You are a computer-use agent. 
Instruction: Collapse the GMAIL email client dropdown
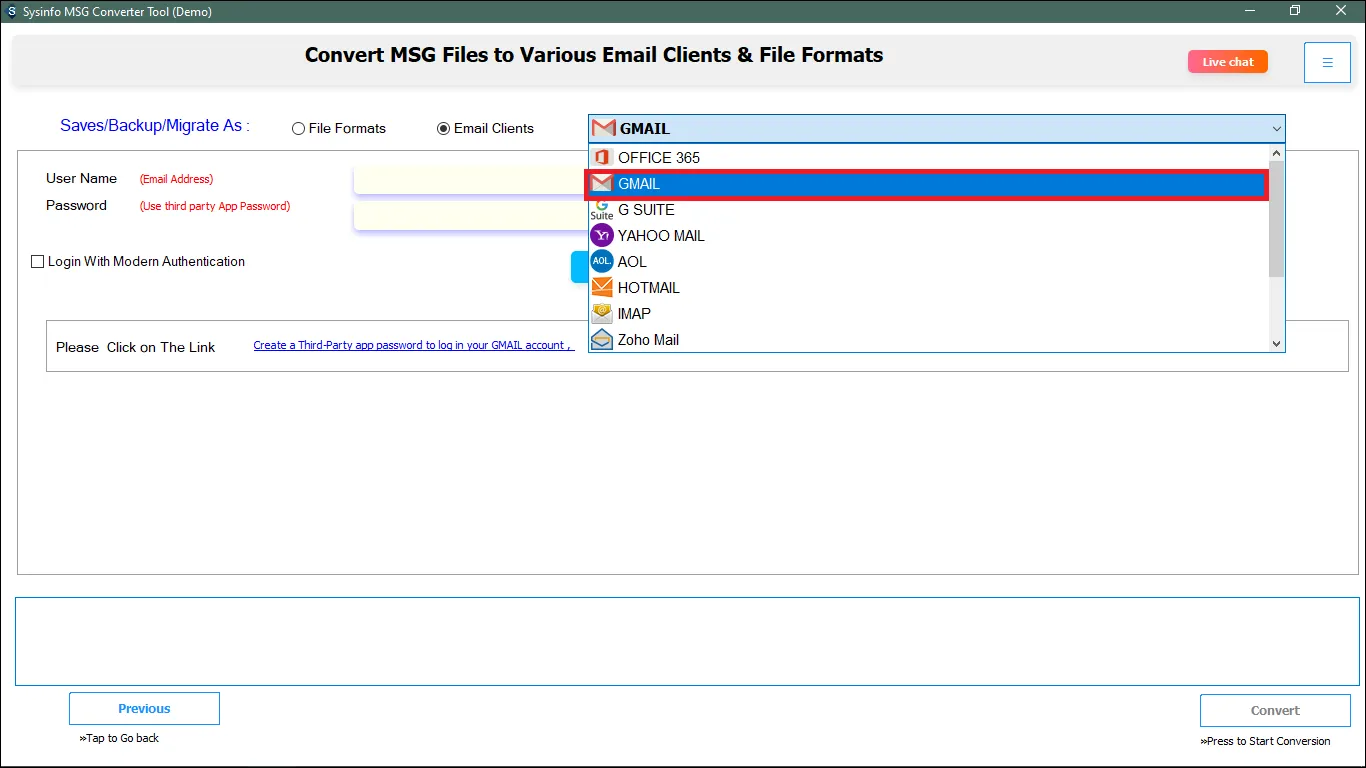pyautogui.click(x=1276, y=129)
